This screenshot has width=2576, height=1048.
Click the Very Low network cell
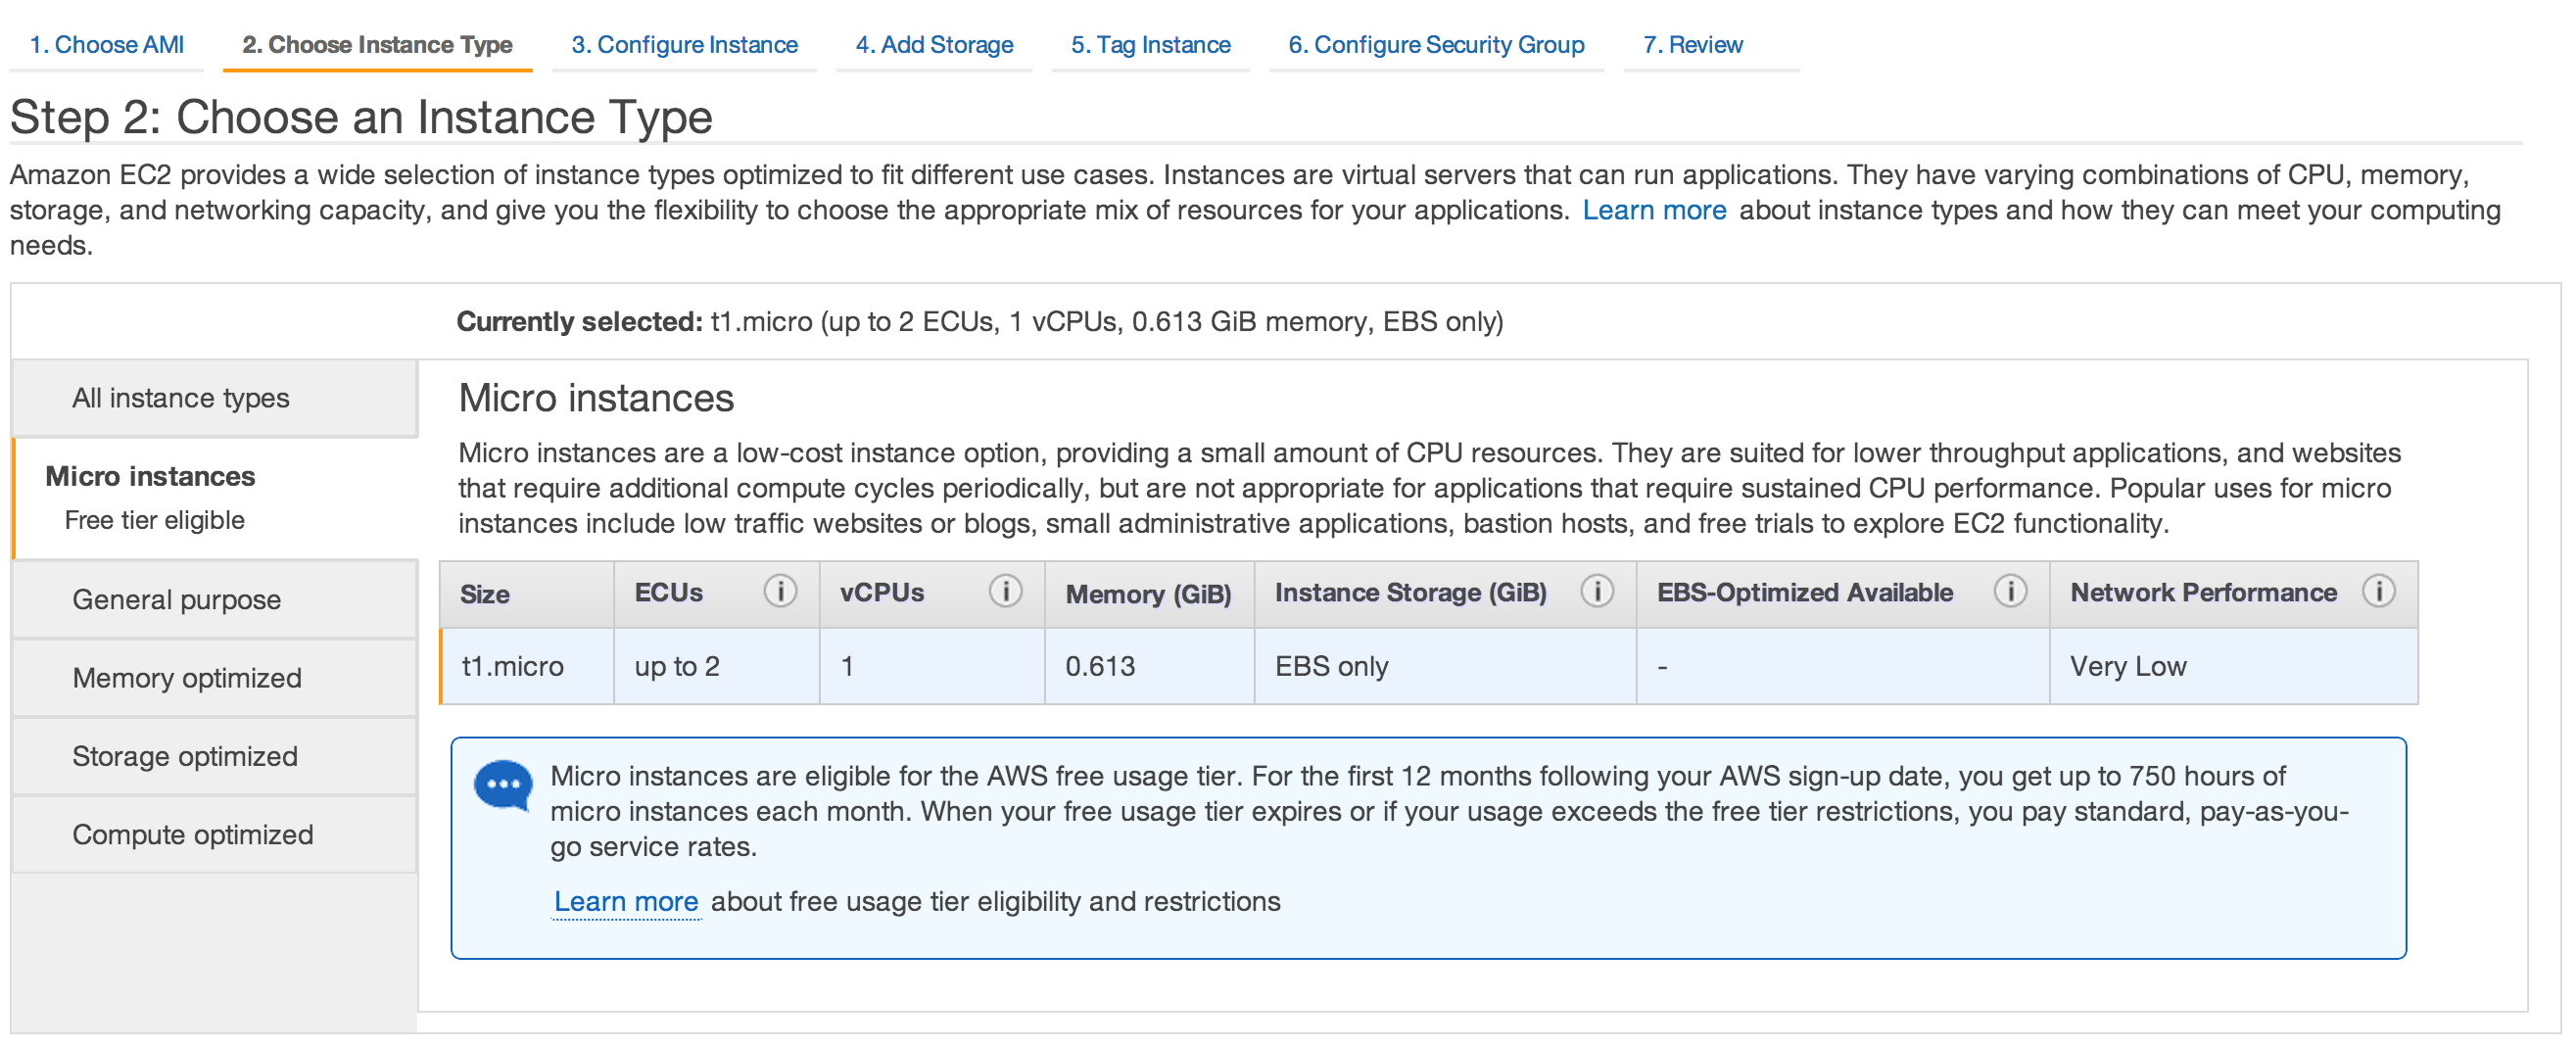pos(2233,666)
